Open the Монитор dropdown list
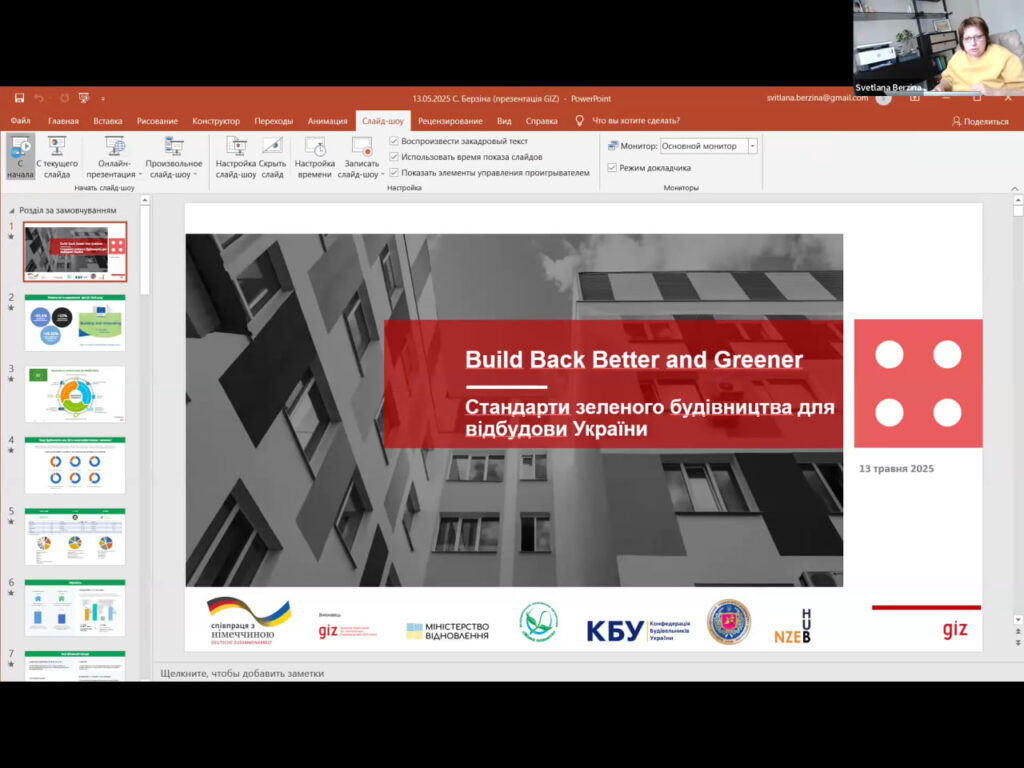 [752, 146]
